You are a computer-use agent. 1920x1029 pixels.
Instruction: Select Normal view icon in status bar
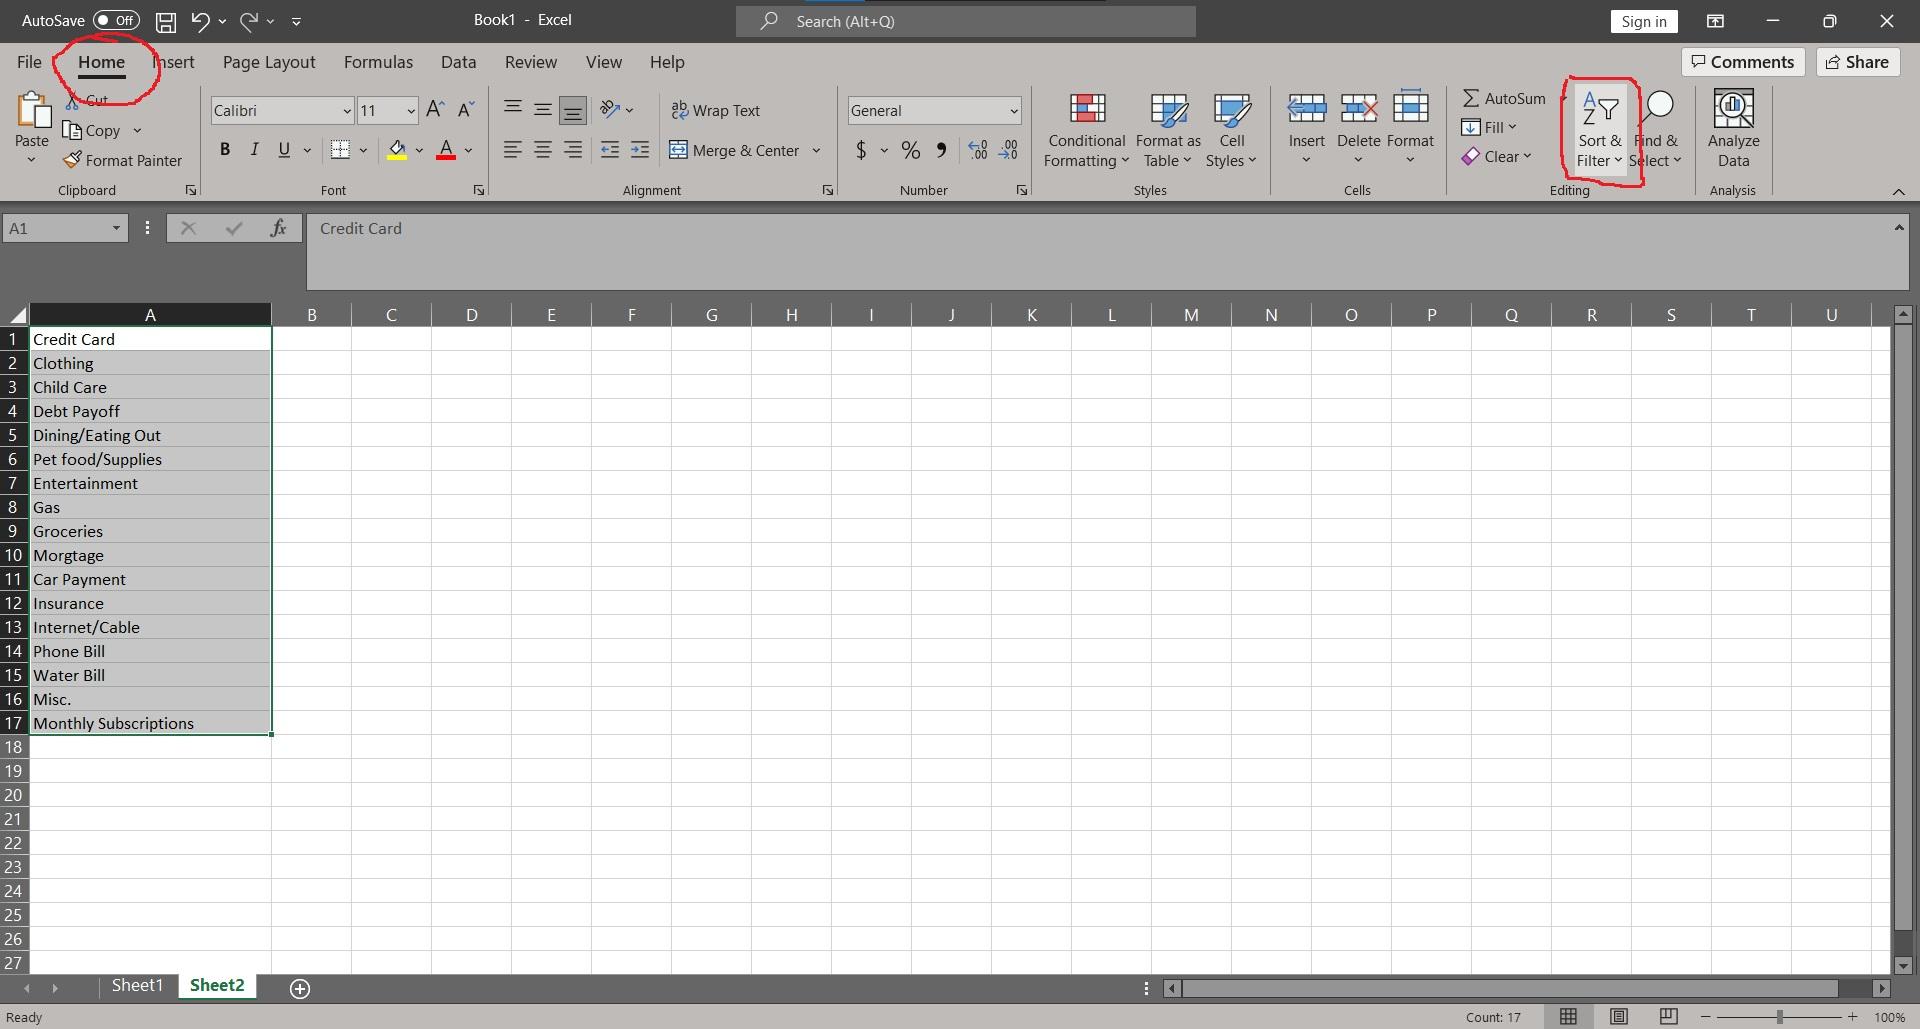coord(1568,1016)
